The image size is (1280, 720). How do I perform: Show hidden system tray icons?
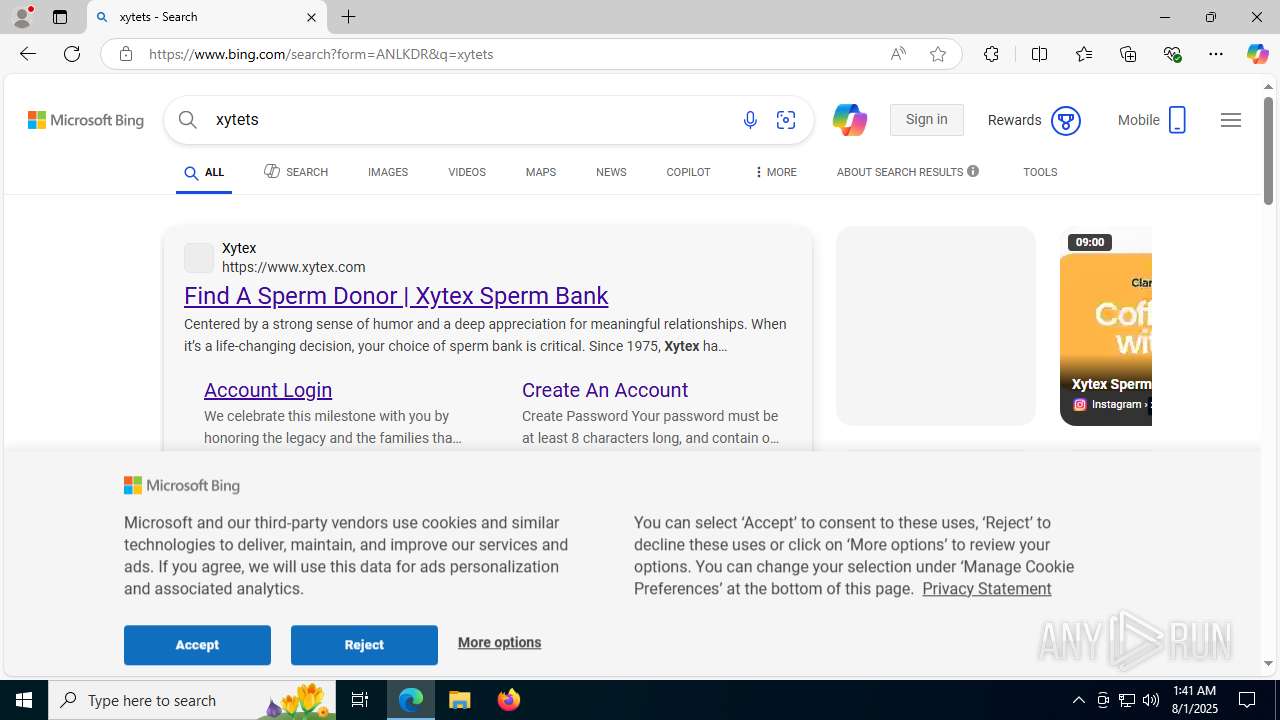1078,700
